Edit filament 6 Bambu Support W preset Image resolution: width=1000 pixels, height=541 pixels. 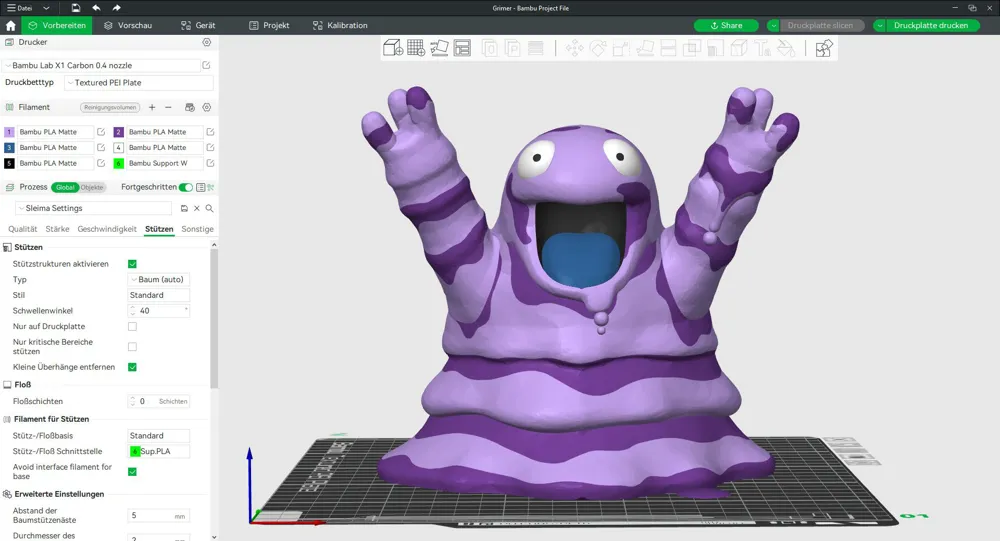coord(210,163)
